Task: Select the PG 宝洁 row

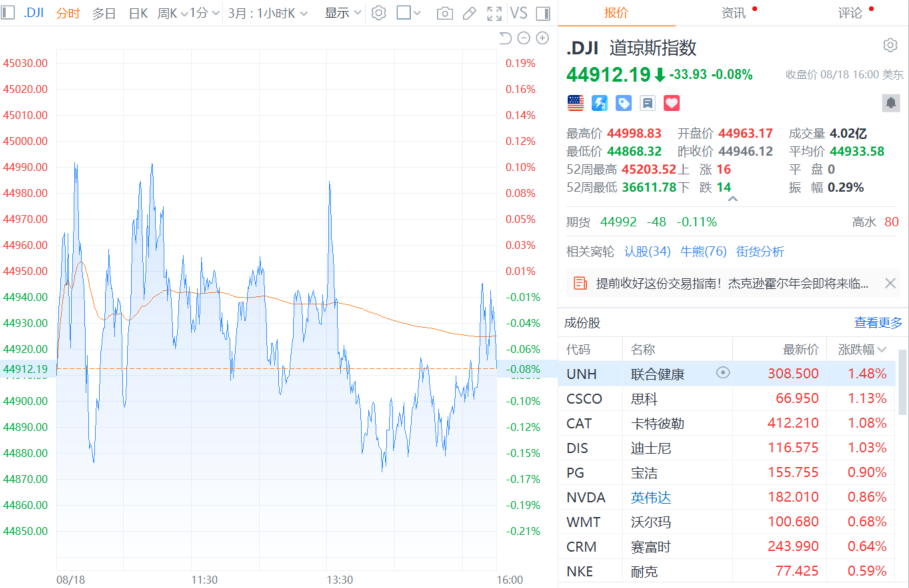Action: click(x=727, y=473)
